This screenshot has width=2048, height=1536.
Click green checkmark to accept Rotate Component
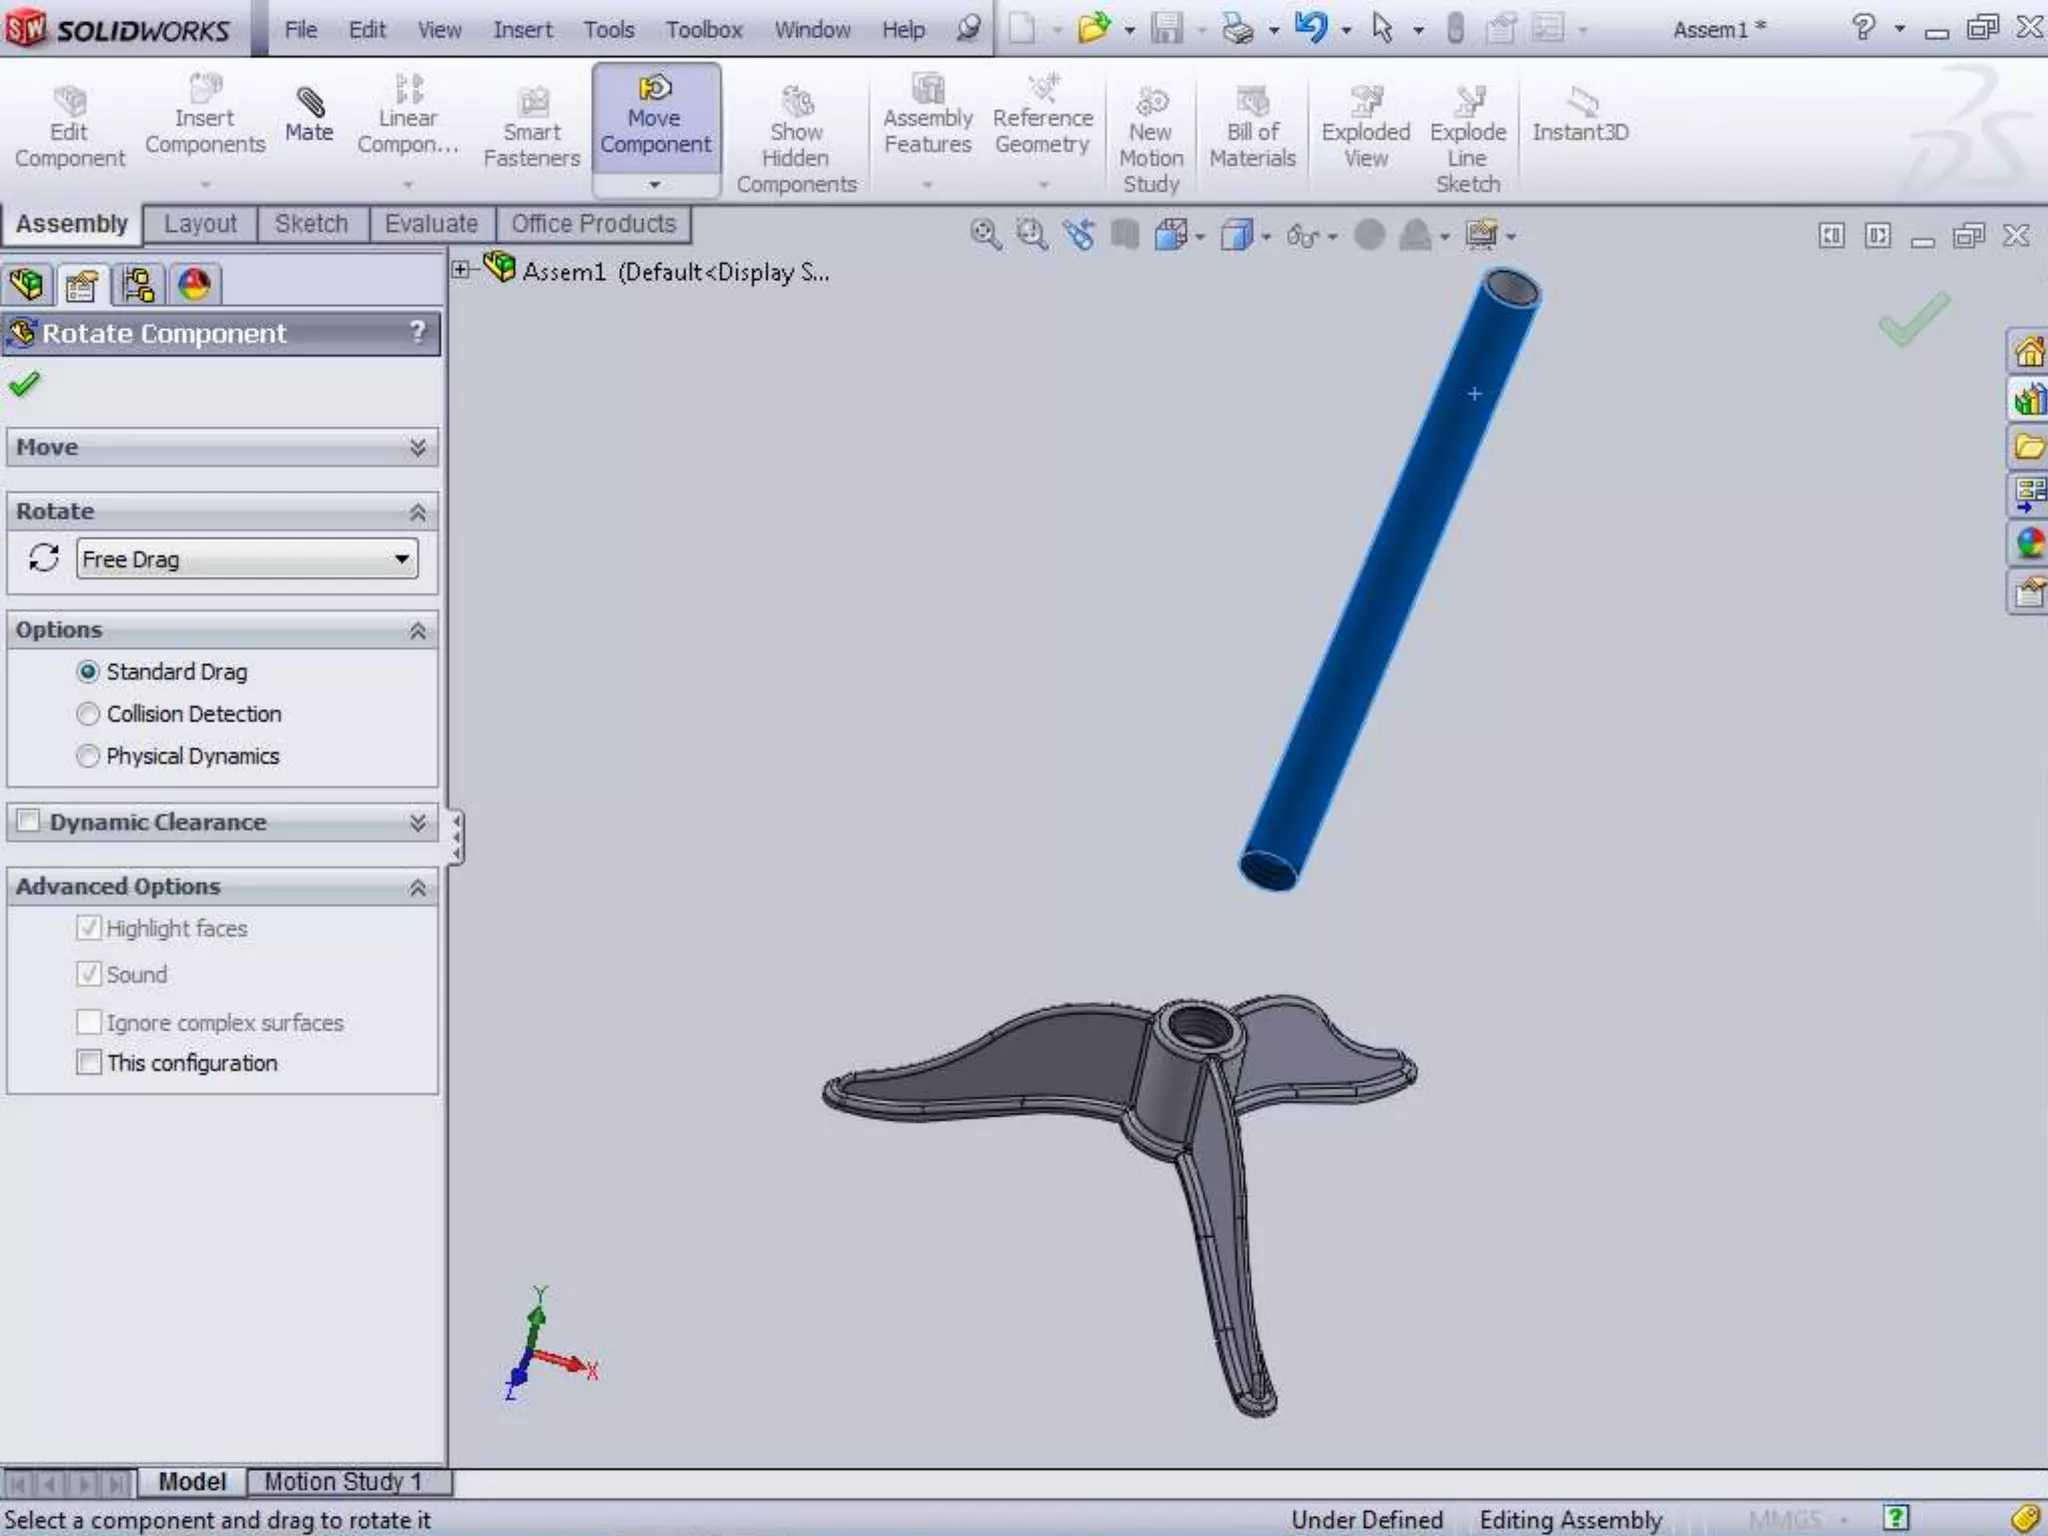point(24,384)
